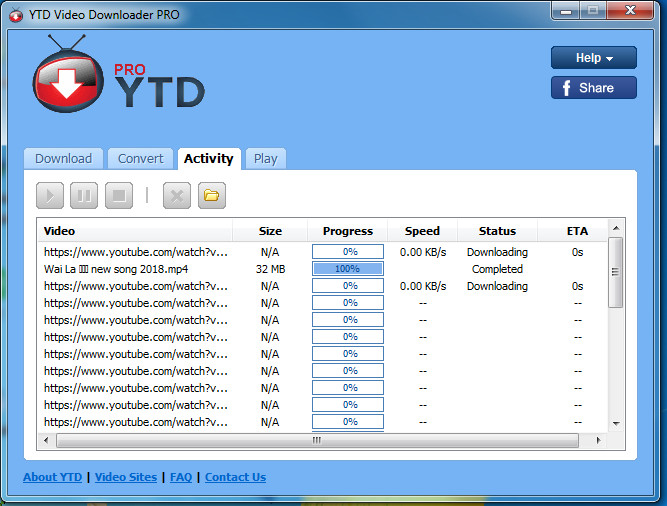Image resolution: width=667 pixels, height=506 pixels.
Task: Click the Stop toolbar button
Action: coord(119,196)
